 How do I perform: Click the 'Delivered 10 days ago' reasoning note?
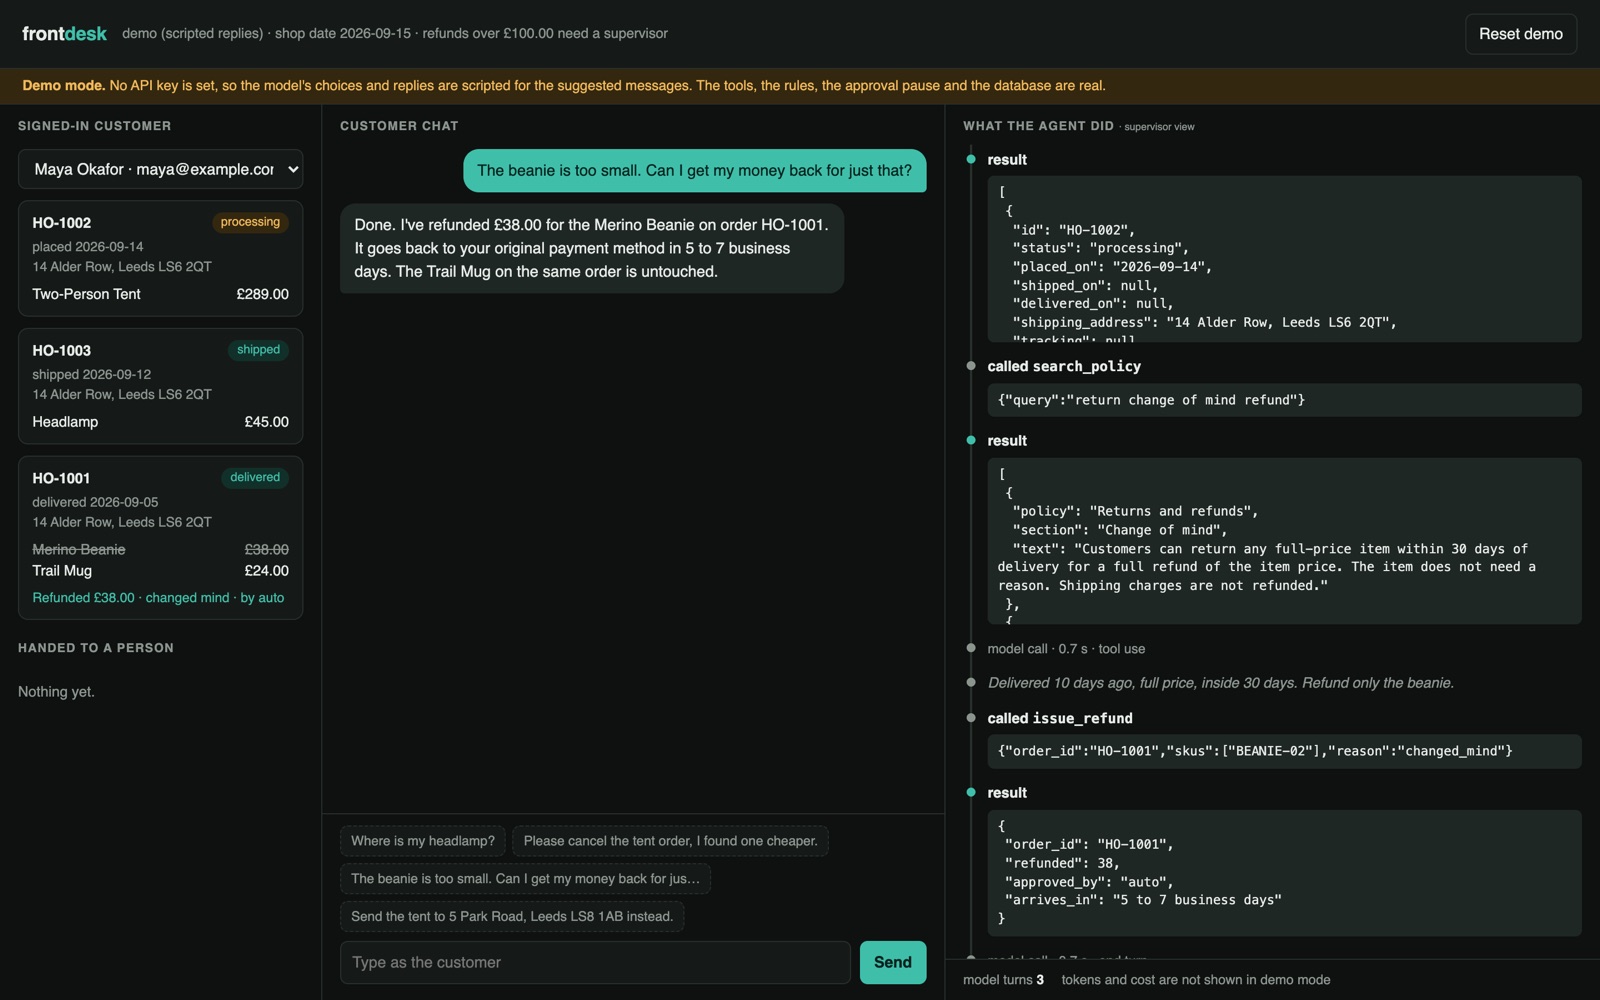pyautogui.click(x=1220, y=683)
